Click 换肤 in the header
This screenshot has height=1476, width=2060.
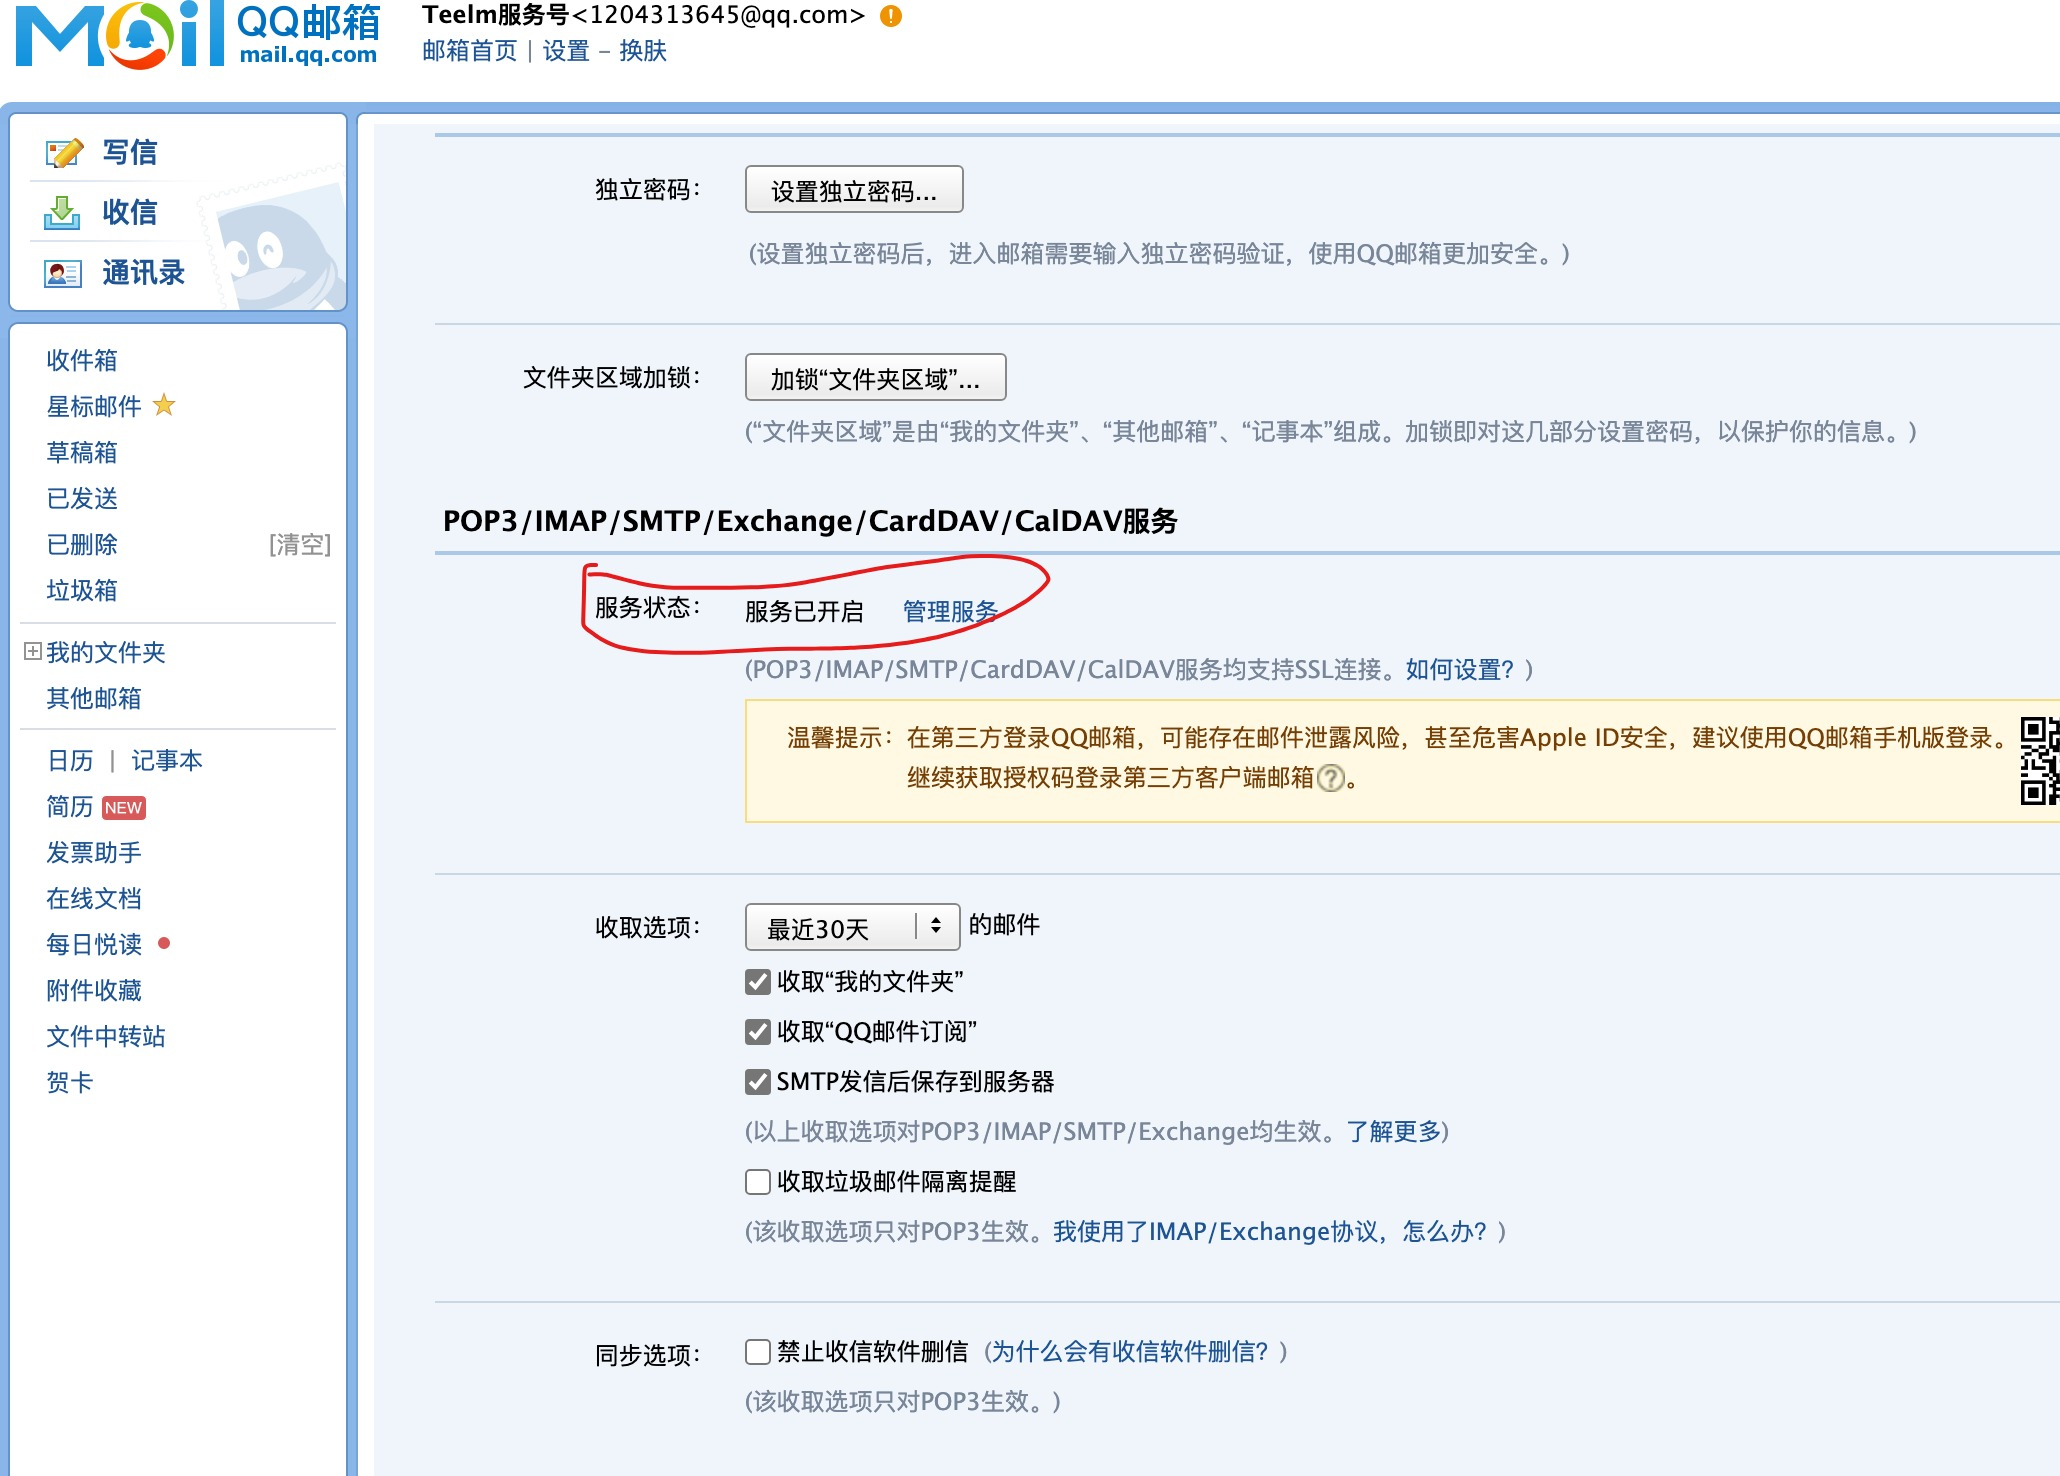pyautogui.click(x=643, y=51)
